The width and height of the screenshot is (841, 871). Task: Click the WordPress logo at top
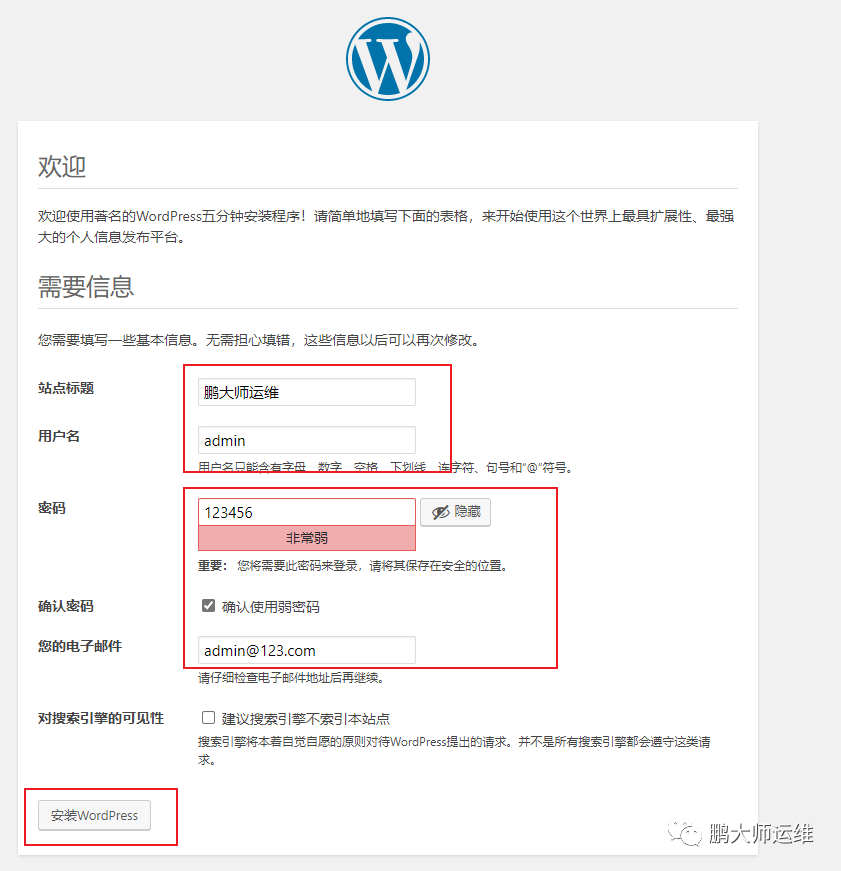coord(388,59)
